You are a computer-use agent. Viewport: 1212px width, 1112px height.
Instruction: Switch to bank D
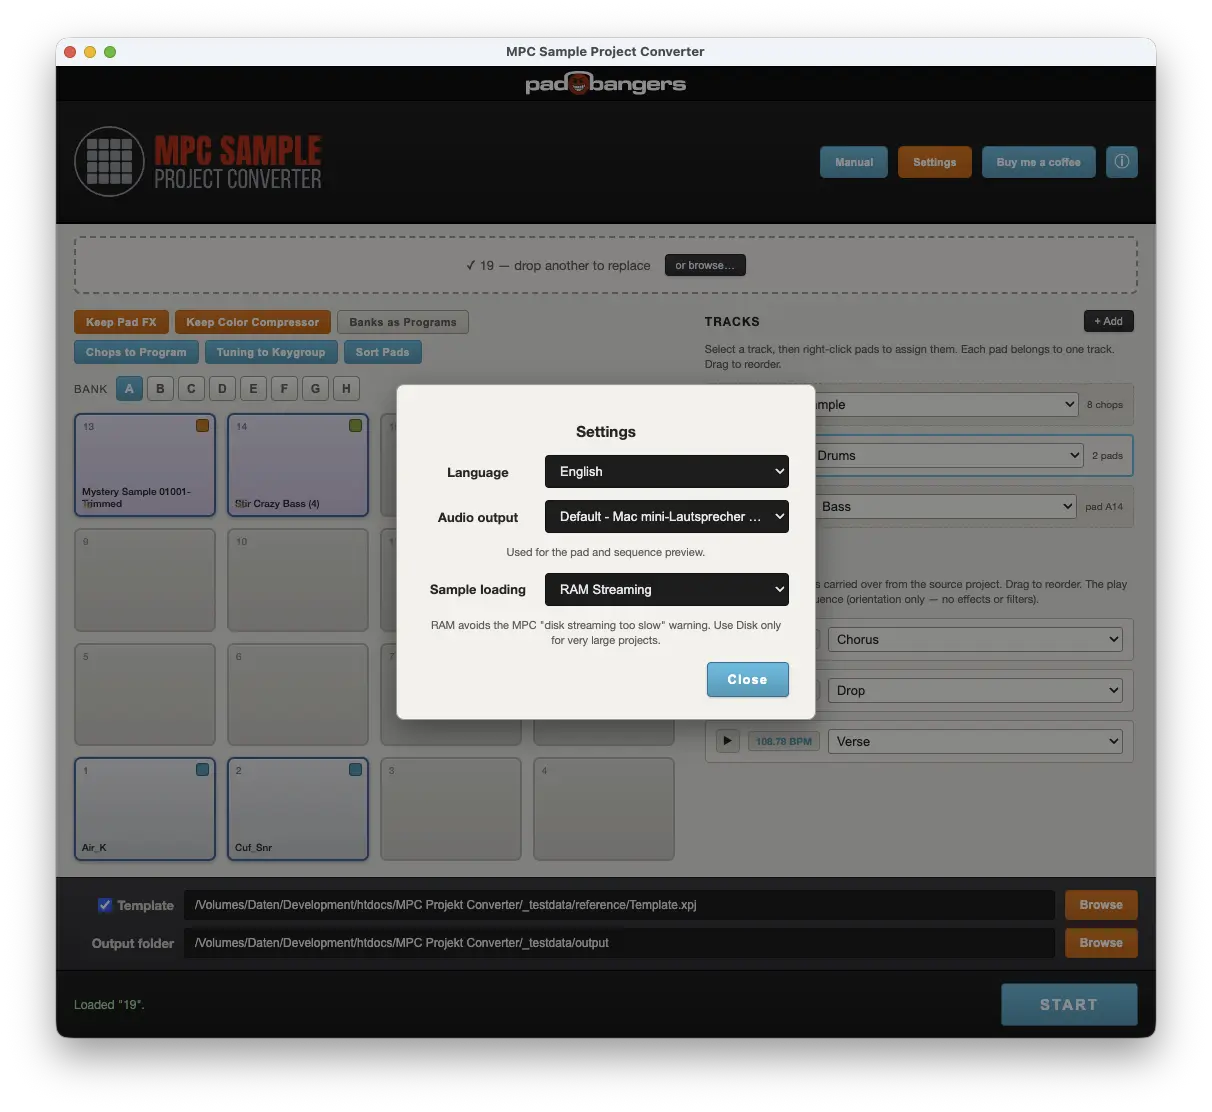coord(222,389)
